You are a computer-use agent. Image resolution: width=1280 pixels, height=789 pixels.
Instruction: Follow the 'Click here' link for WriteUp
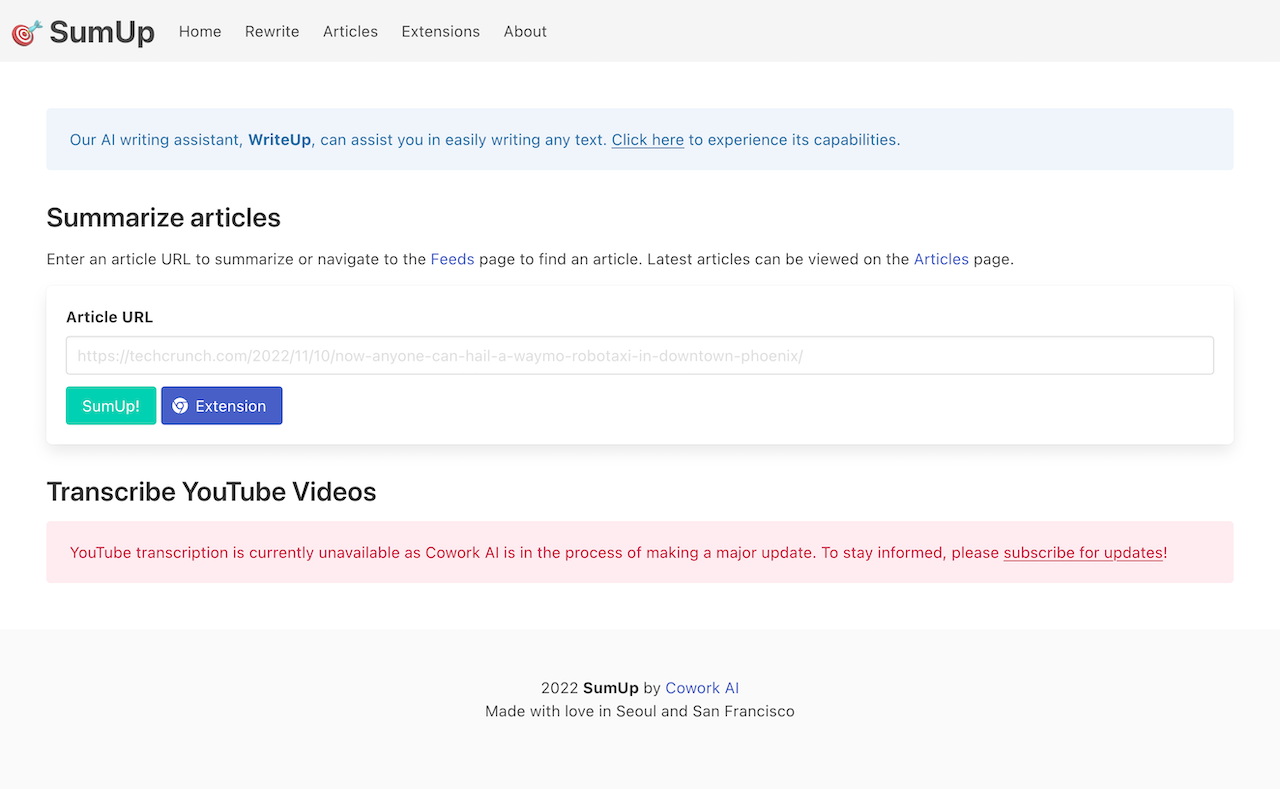click(647, 140)
